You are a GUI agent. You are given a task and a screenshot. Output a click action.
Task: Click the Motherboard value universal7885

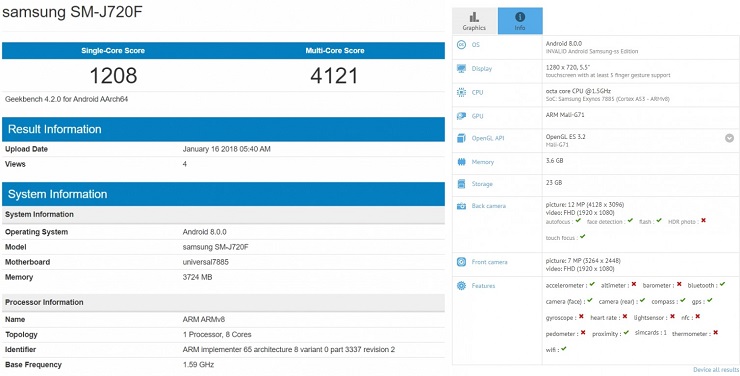tap(205, 262)
